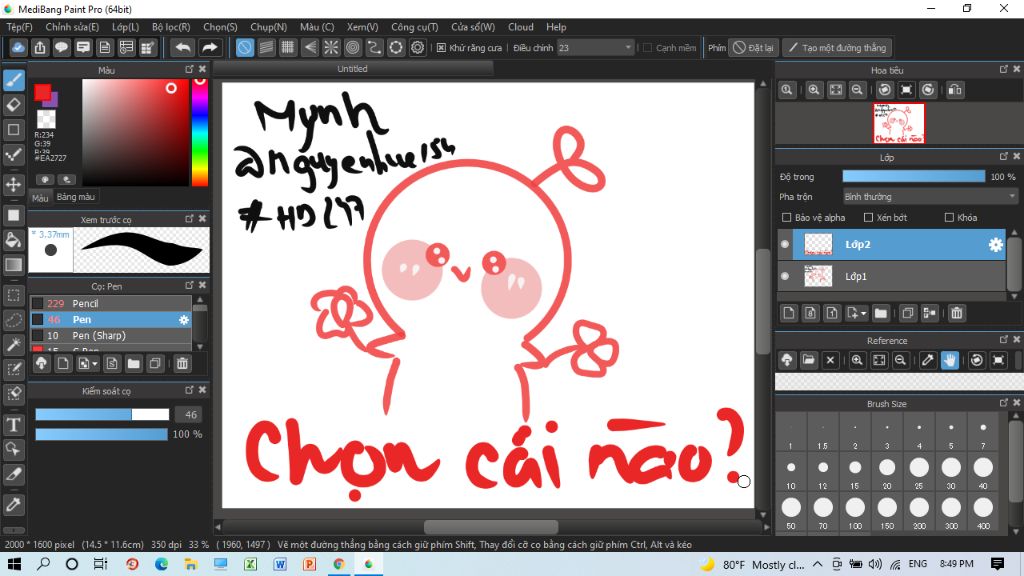Toggle Pen (Sharp) brush color box
This screenshot has height=576, width=1024.
[38, 336]
